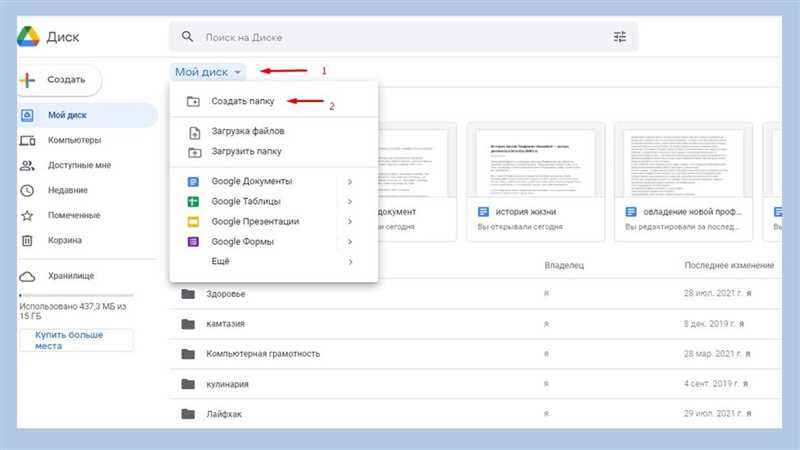Click the new folder icon in menu

[x=193, y=101]
